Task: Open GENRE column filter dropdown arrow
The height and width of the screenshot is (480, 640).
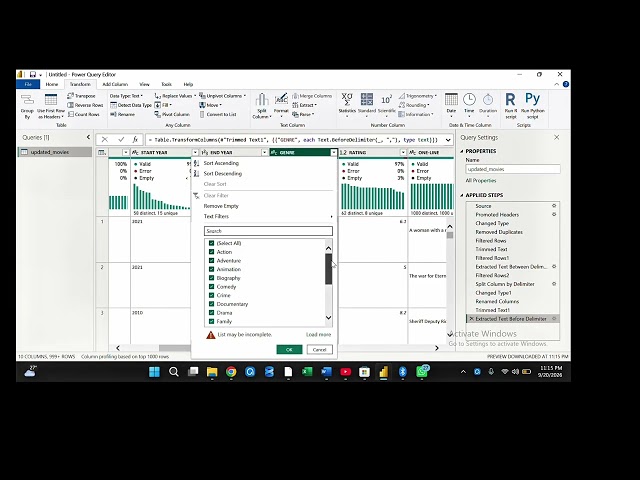Action: [x=333, y=153]
